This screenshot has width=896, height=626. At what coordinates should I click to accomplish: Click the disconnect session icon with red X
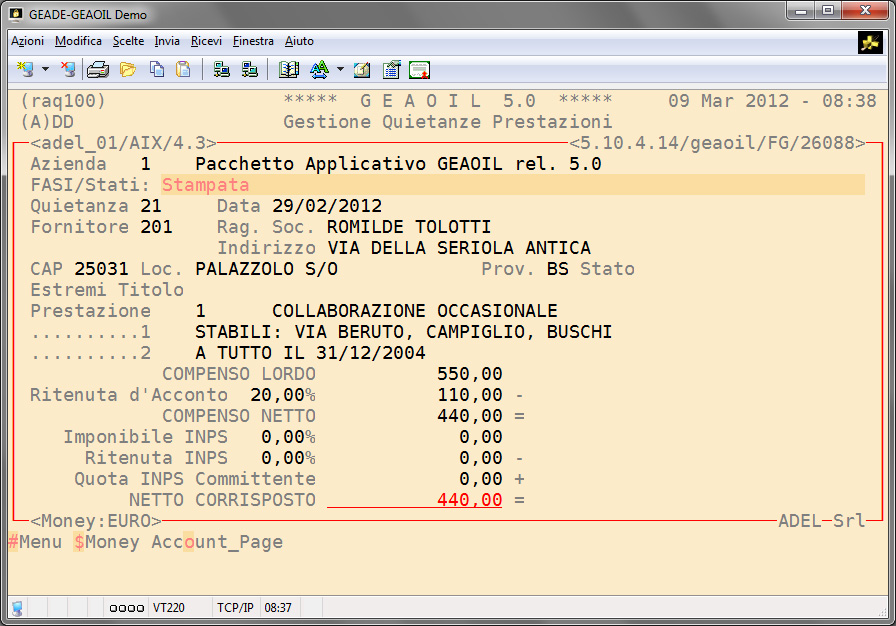coord(67,70)
